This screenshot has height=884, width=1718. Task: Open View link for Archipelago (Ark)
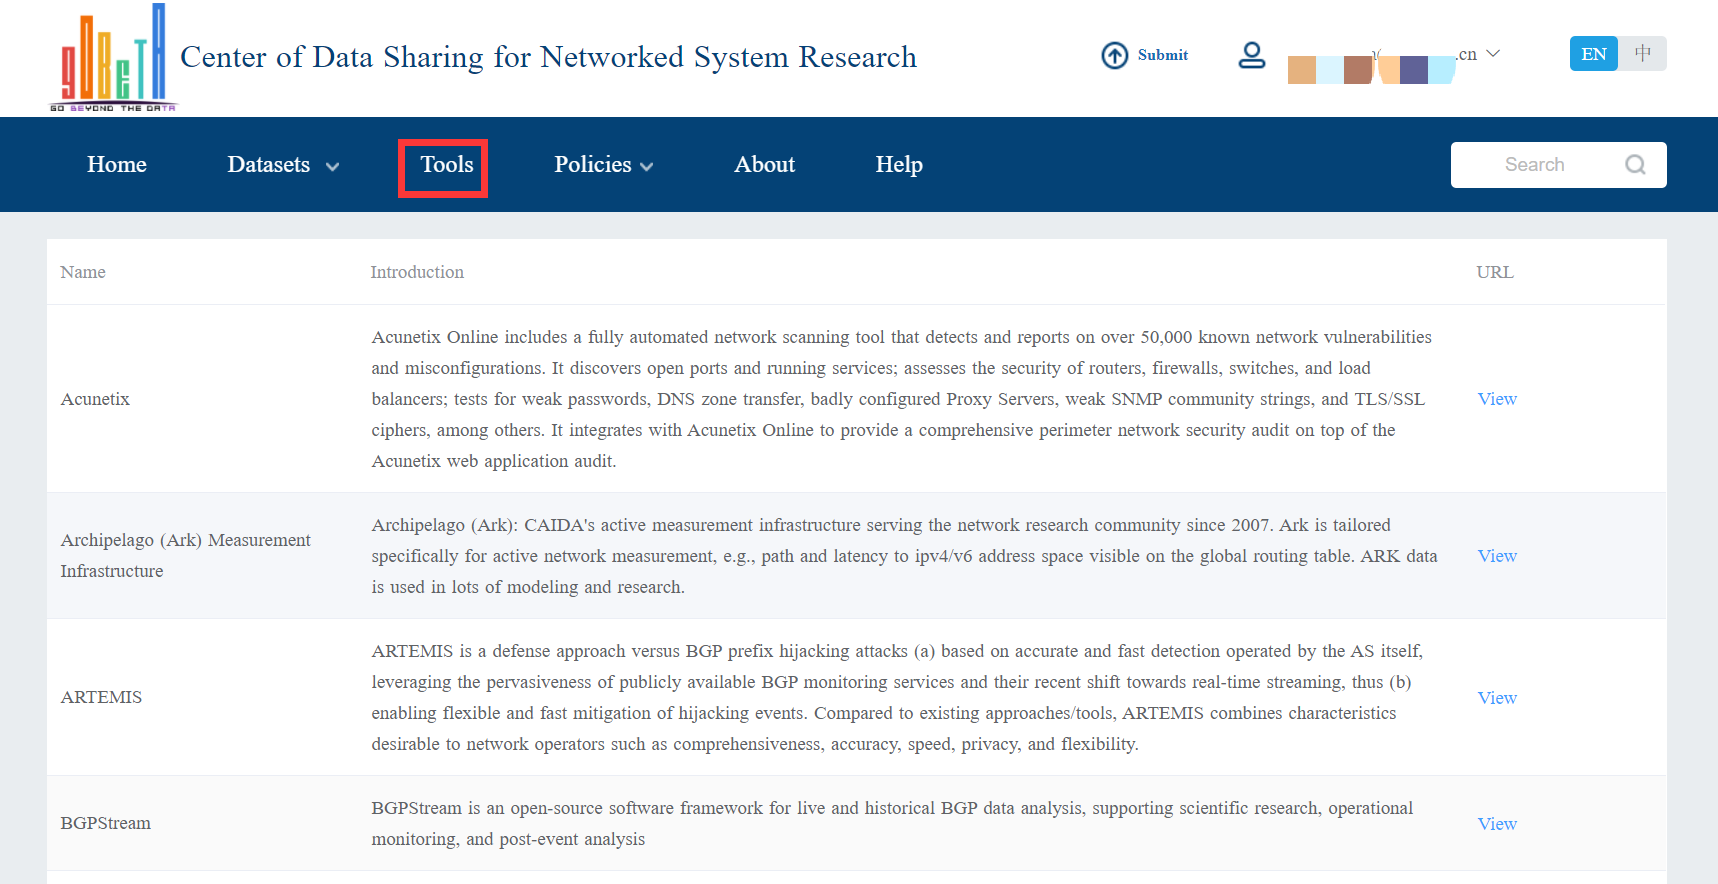pyautogui.click(x=1497, y=556)
